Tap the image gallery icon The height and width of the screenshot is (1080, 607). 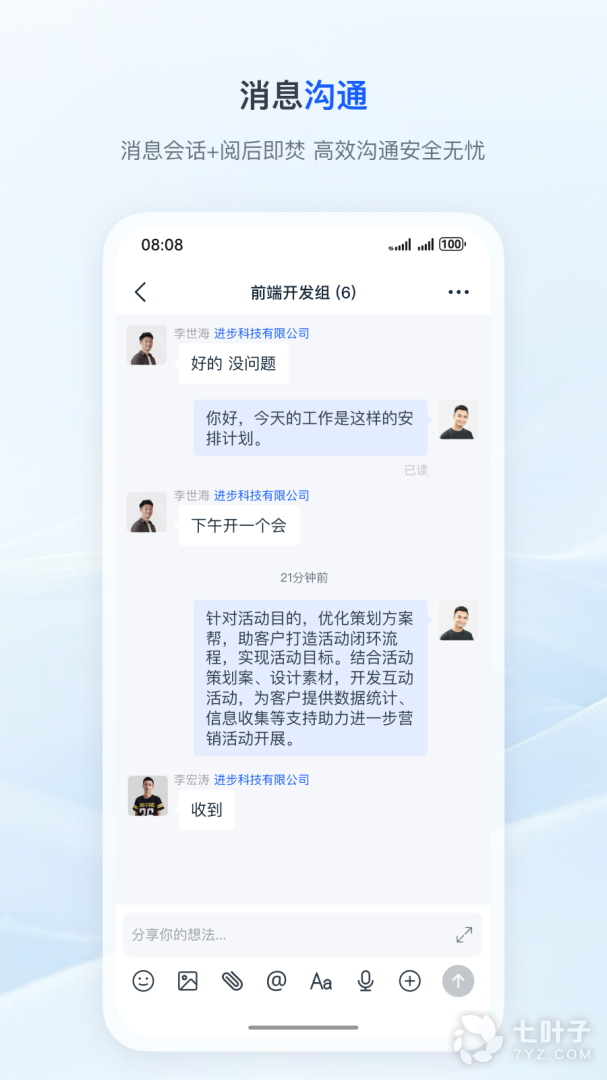click(187, 981)
